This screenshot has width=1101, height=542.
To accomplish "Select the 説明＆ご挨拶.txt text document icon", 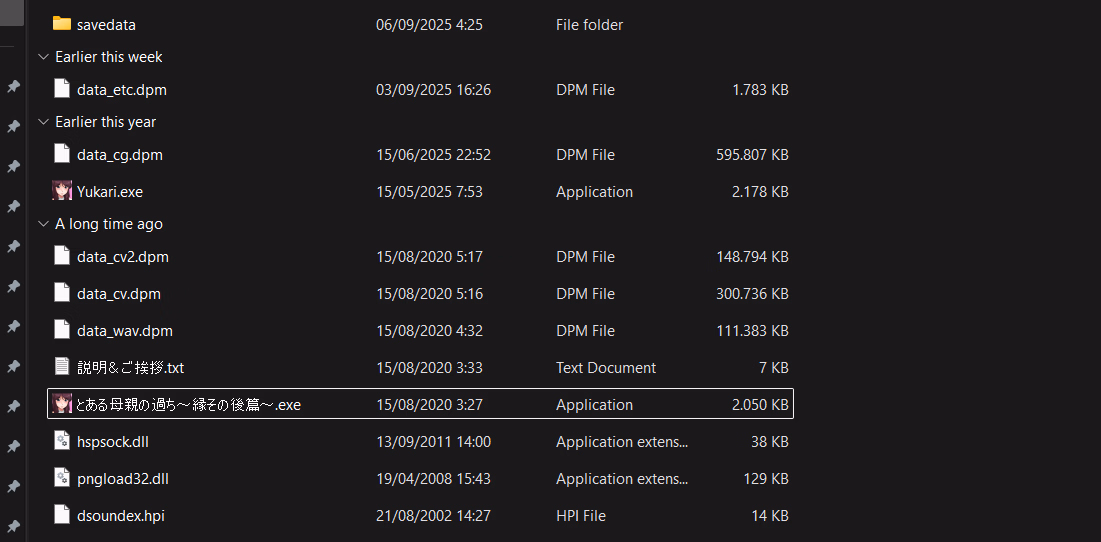I will coord(62,367).
